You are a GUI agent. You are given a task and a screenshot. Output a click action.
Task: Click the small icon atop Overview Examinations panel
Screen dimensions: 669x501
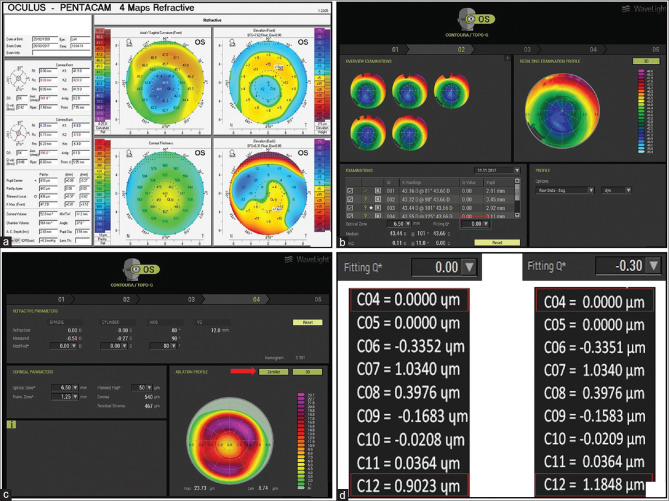click(x=507, y=58)
